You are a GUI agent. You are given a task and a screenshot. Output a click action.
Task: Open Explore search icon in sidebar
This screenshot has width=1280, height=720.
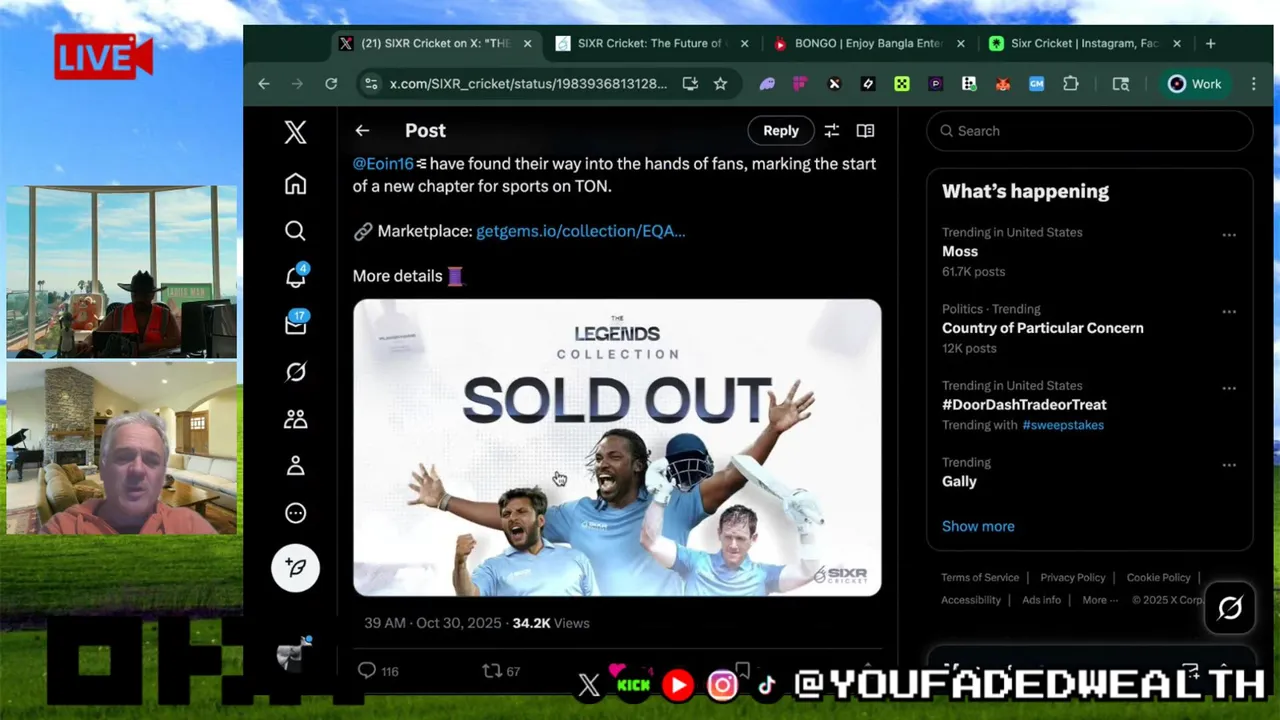[295, 231]
